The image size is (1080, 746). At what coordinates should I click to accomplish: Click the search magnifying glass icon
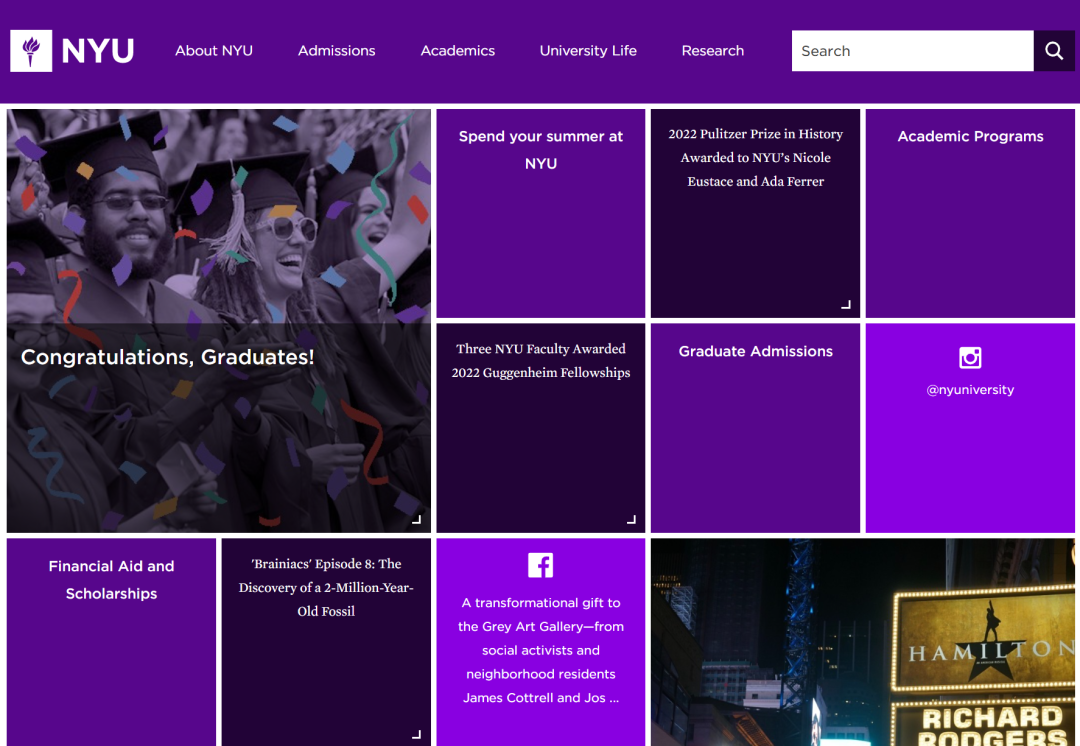pyautogui.click(x=1053, y=50)
